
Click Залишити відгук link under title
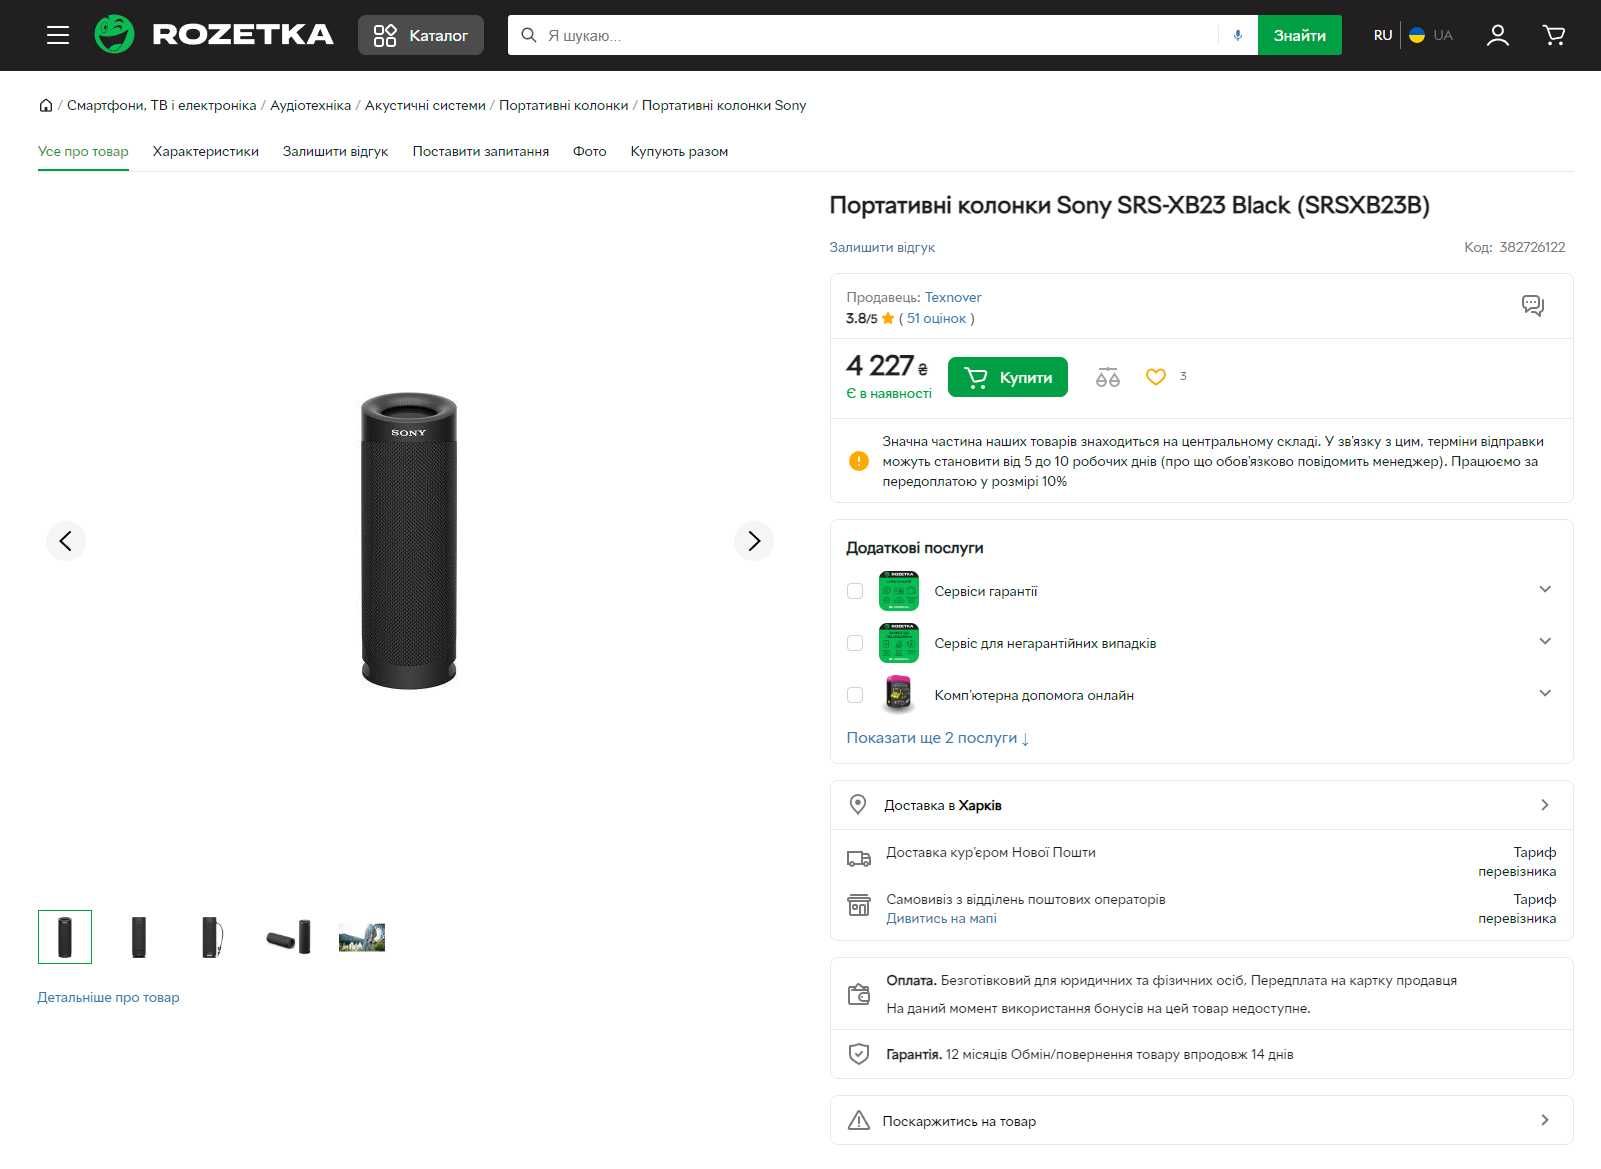point(882,247)
